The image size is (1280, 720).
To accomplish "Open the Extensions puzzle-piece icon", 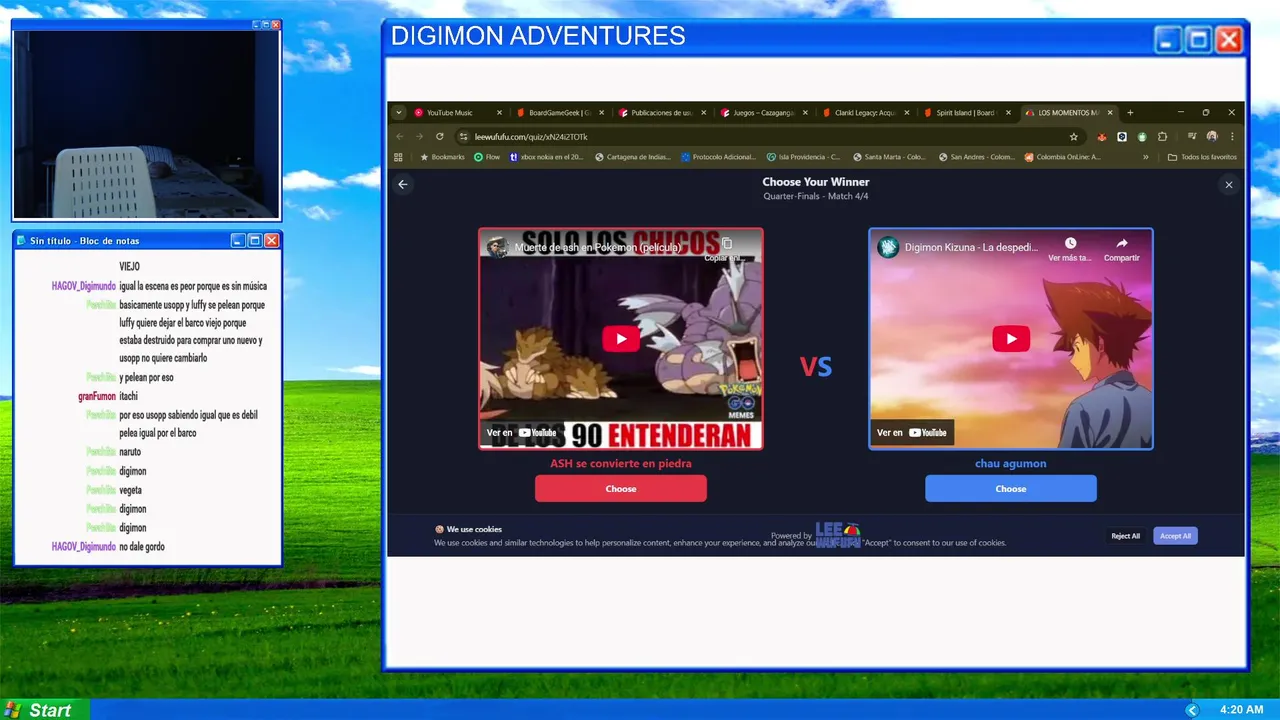I will pos(1162,136).
